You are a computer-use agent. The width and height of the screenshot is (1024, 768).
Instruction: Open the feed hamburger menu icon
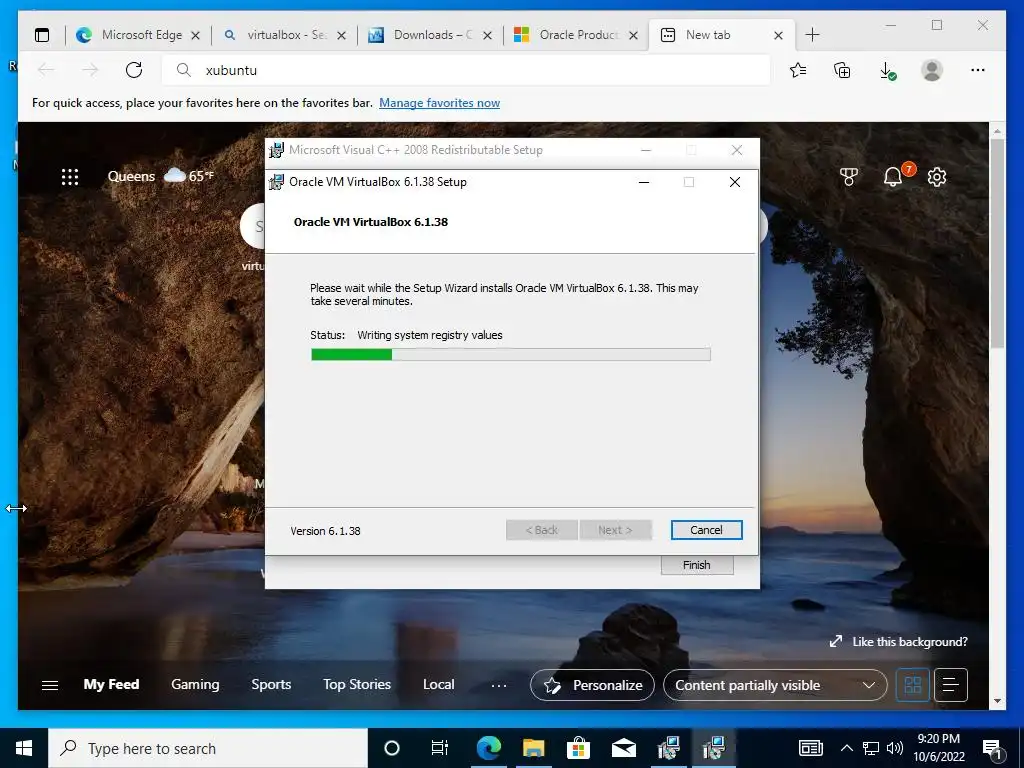tap(50, 685)
